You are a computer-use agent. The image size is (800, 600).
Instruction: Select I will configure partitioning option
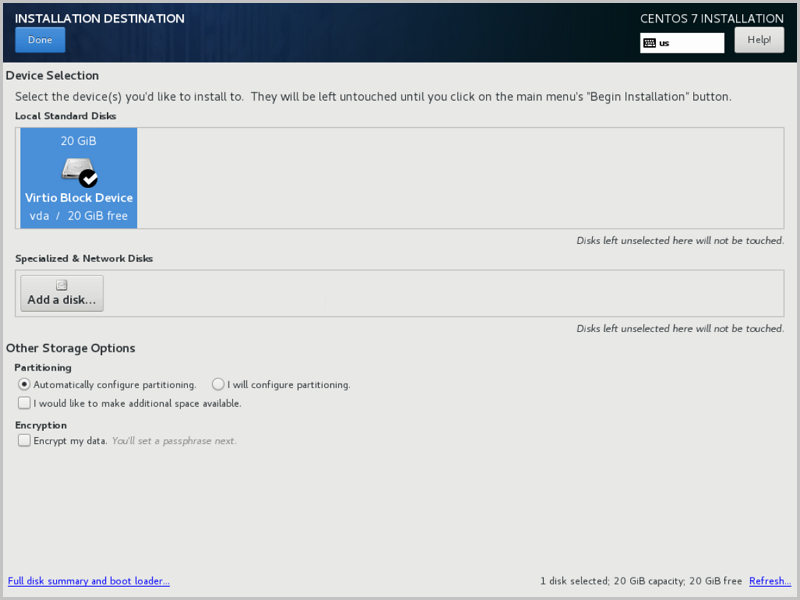[x=218, y=384]
